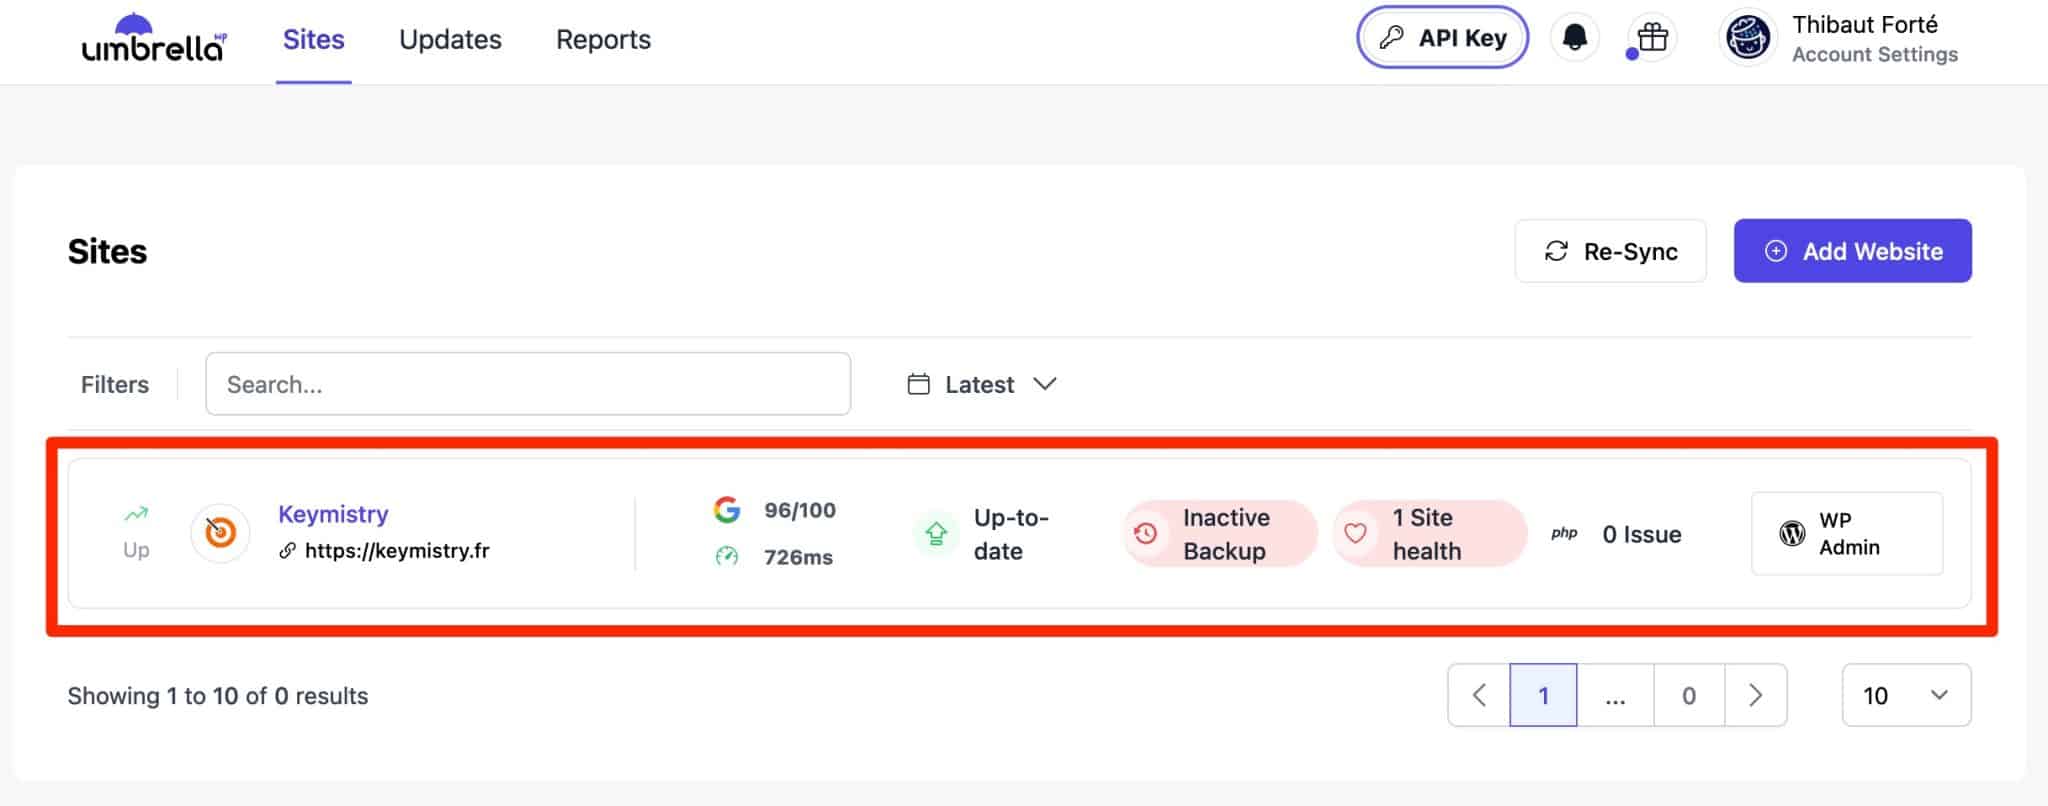Screen dimensions: 2048x806
Task: Click the Inactive Backup badge
Action: (1220, 534)
